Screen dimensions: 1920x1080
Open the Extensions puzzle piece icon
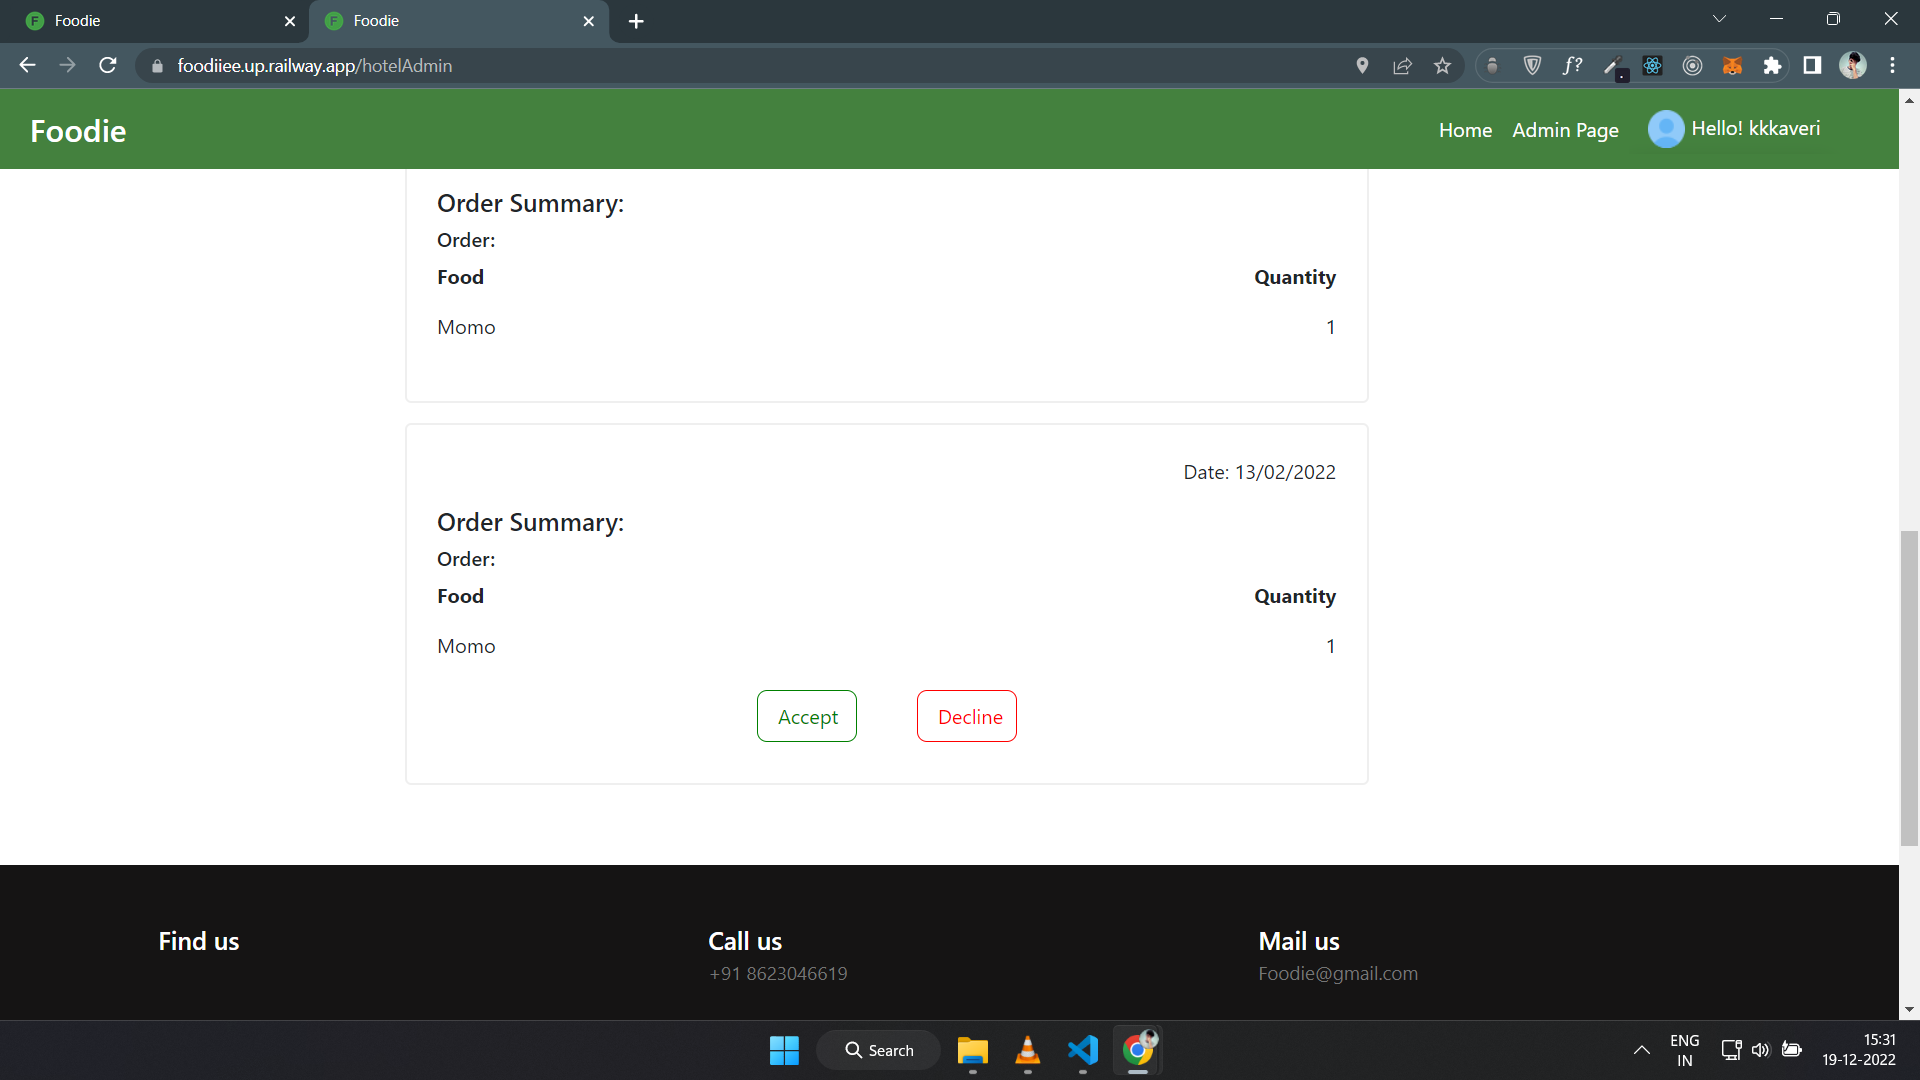(1772, 66)
